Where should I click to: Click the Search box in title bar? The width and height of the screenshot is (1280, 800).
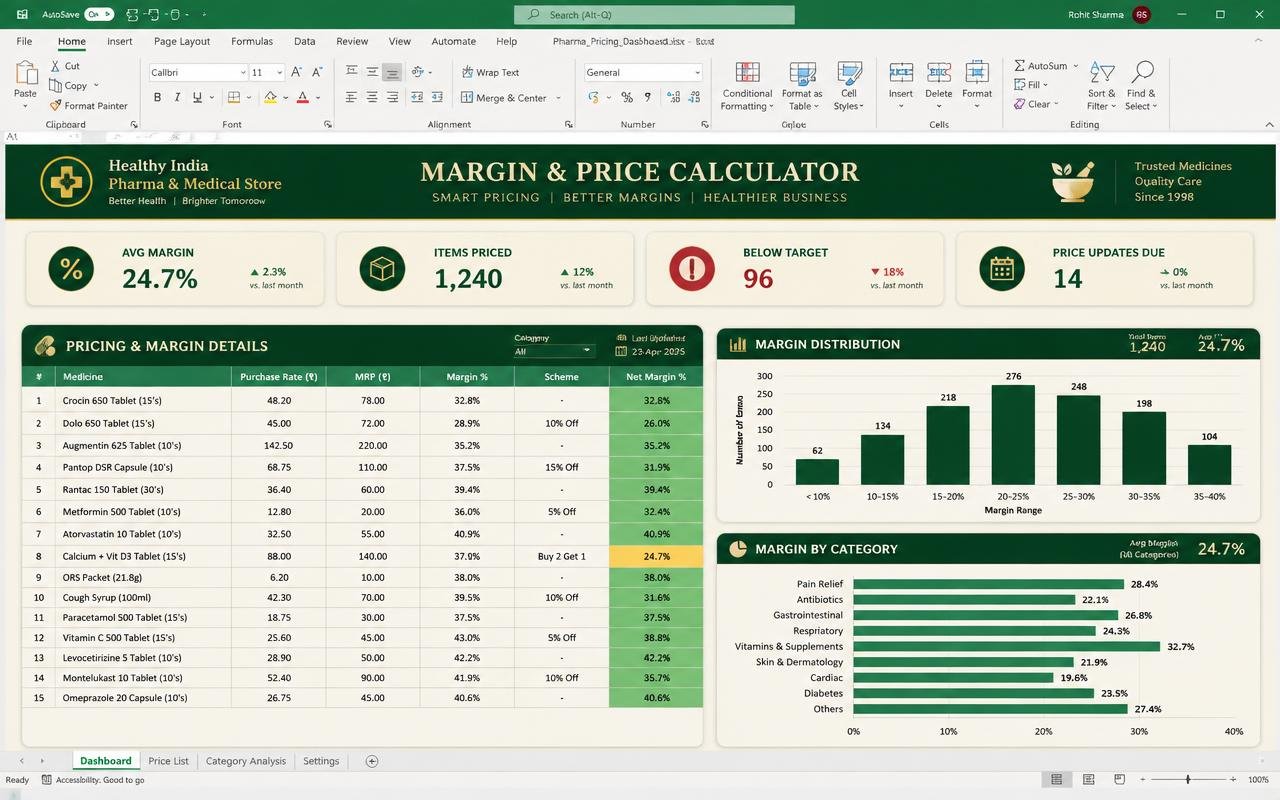(654, 15)
